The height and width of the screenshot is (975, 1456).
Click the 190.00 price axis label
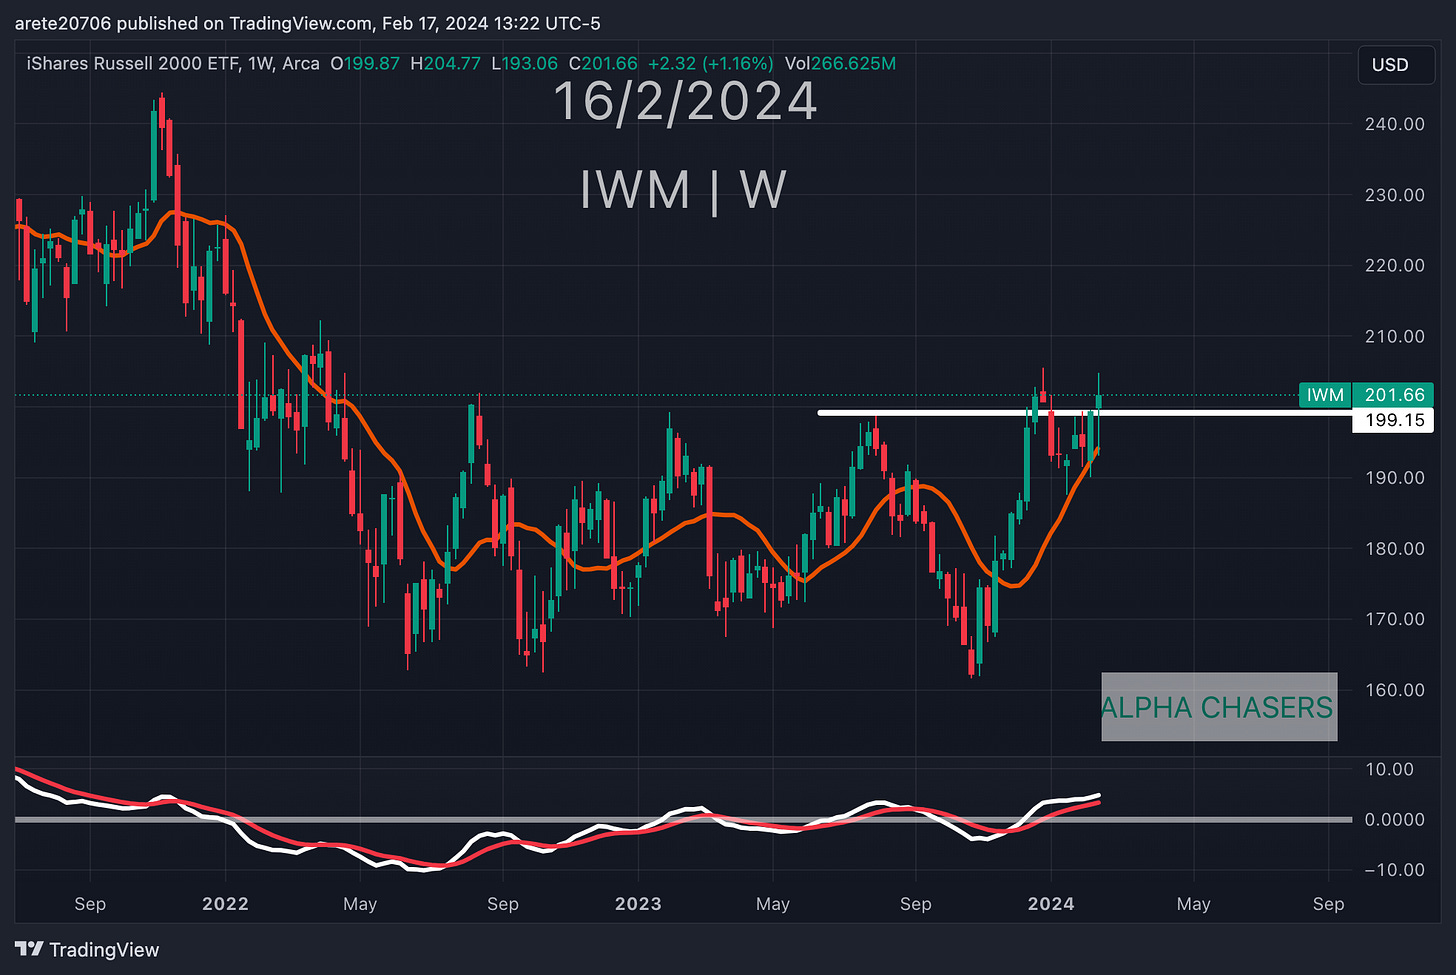[1395, 477]
